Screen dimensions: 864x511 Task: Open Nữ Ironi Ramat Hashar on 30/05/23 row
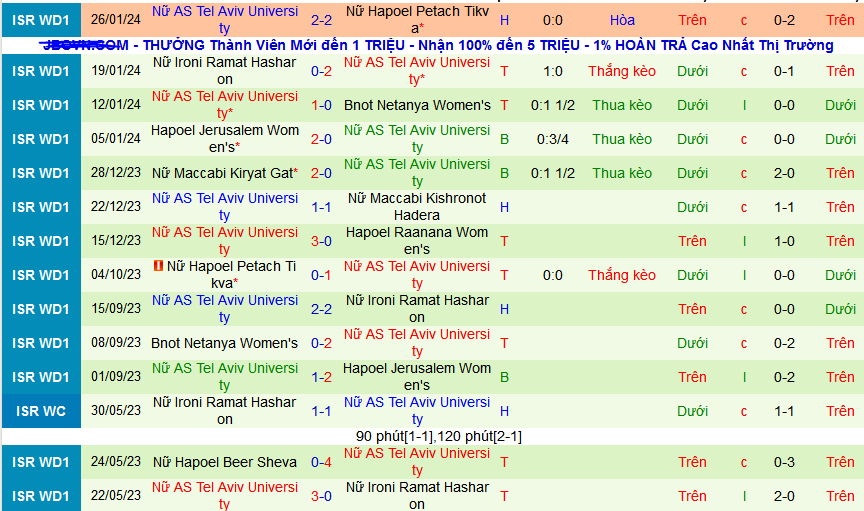coord(224,411)
